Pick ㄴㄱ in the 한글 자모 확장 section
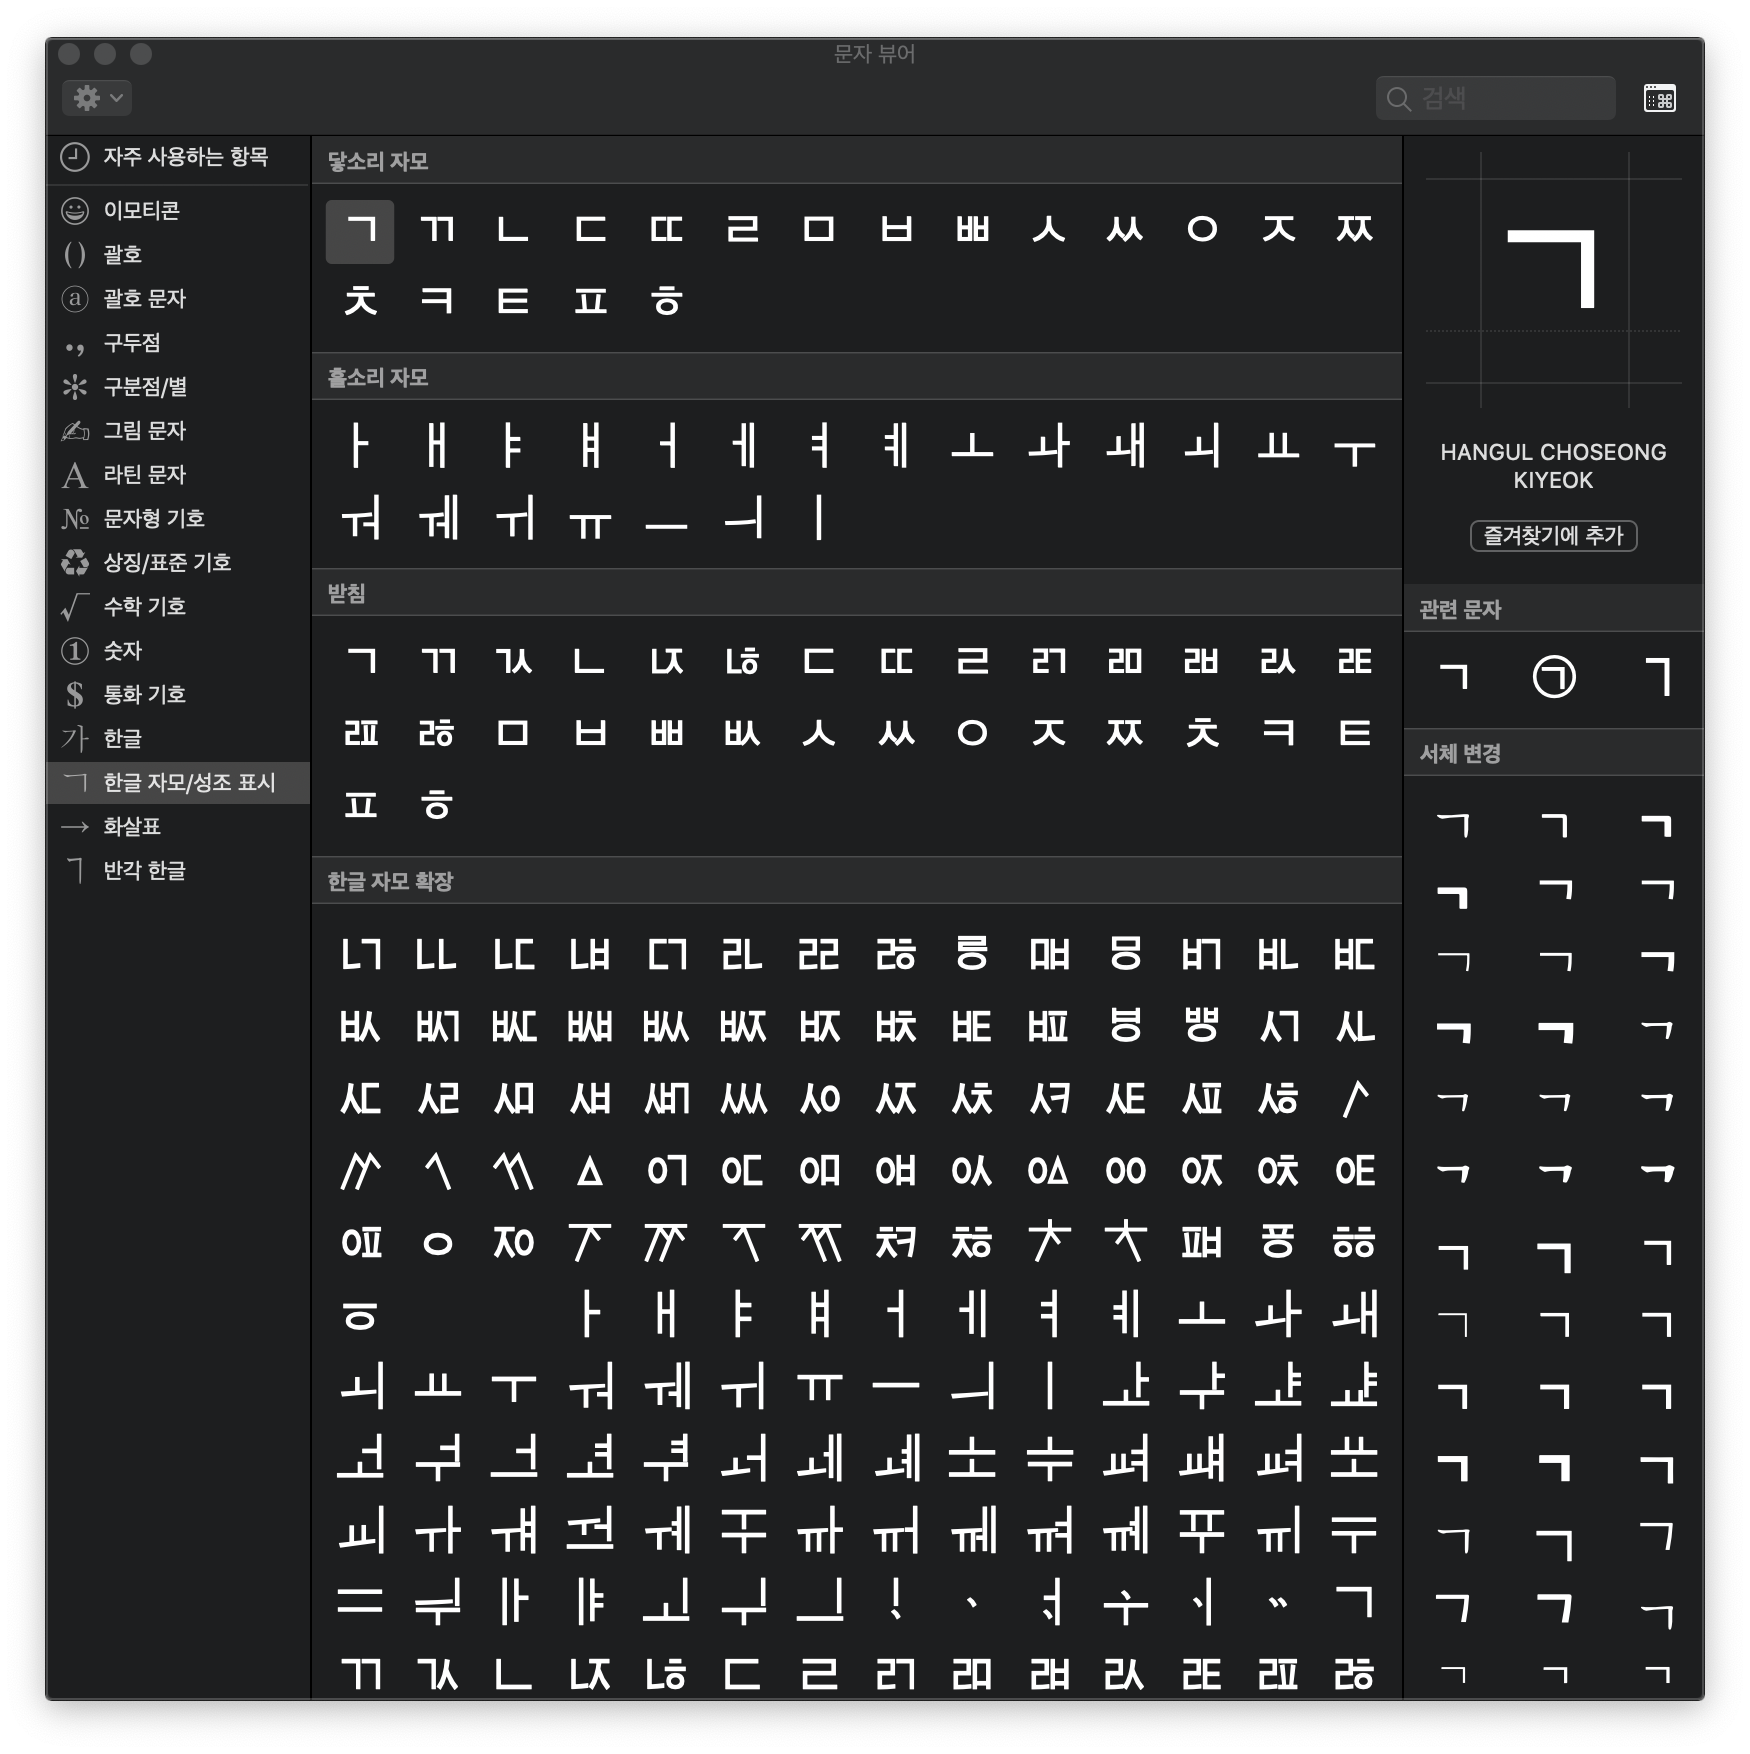The height and width of the screenshot is (1754, 1750). tap(360, 955)
